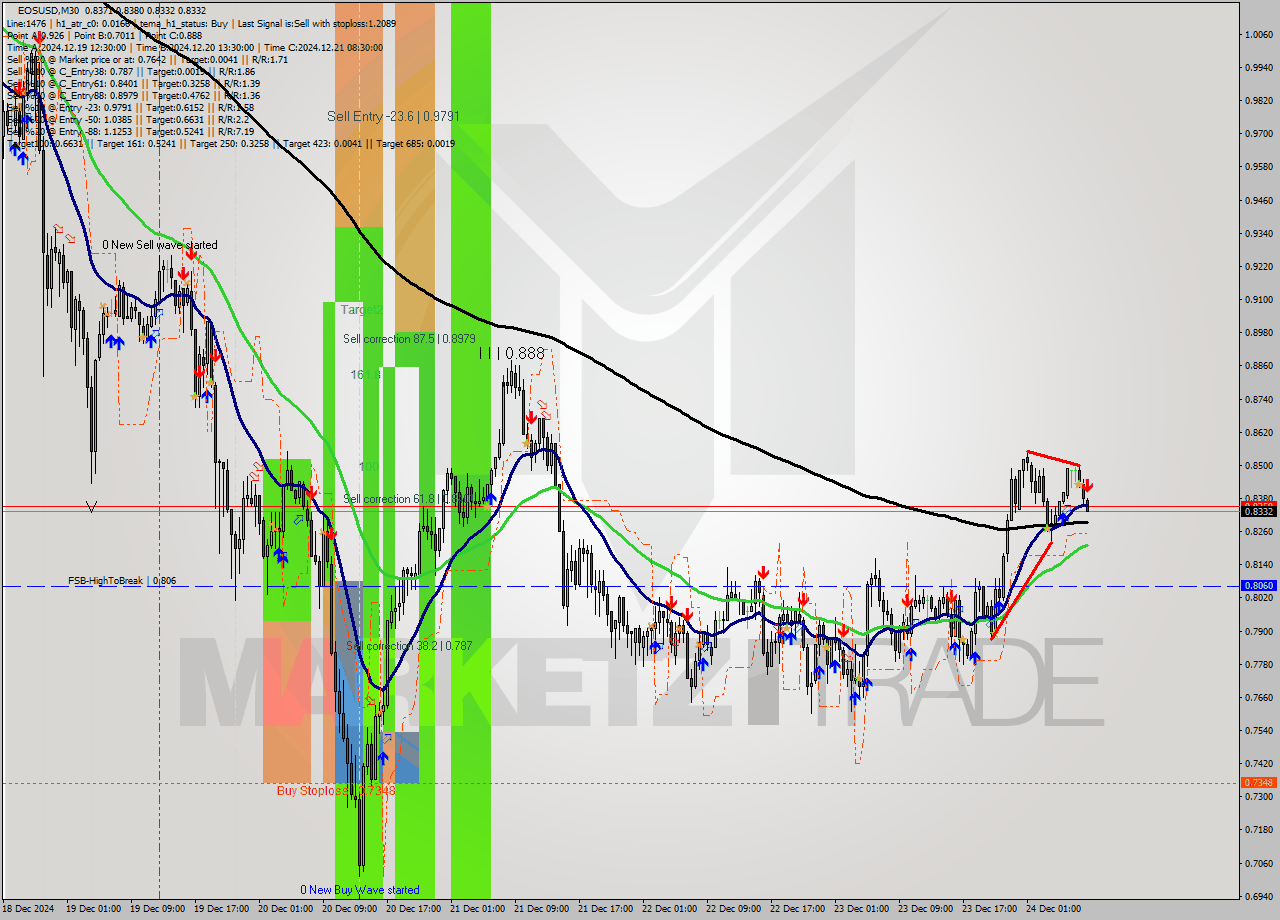
Task: Select the C_Entry88: 0.8979 info row
Action: (133, 96)
